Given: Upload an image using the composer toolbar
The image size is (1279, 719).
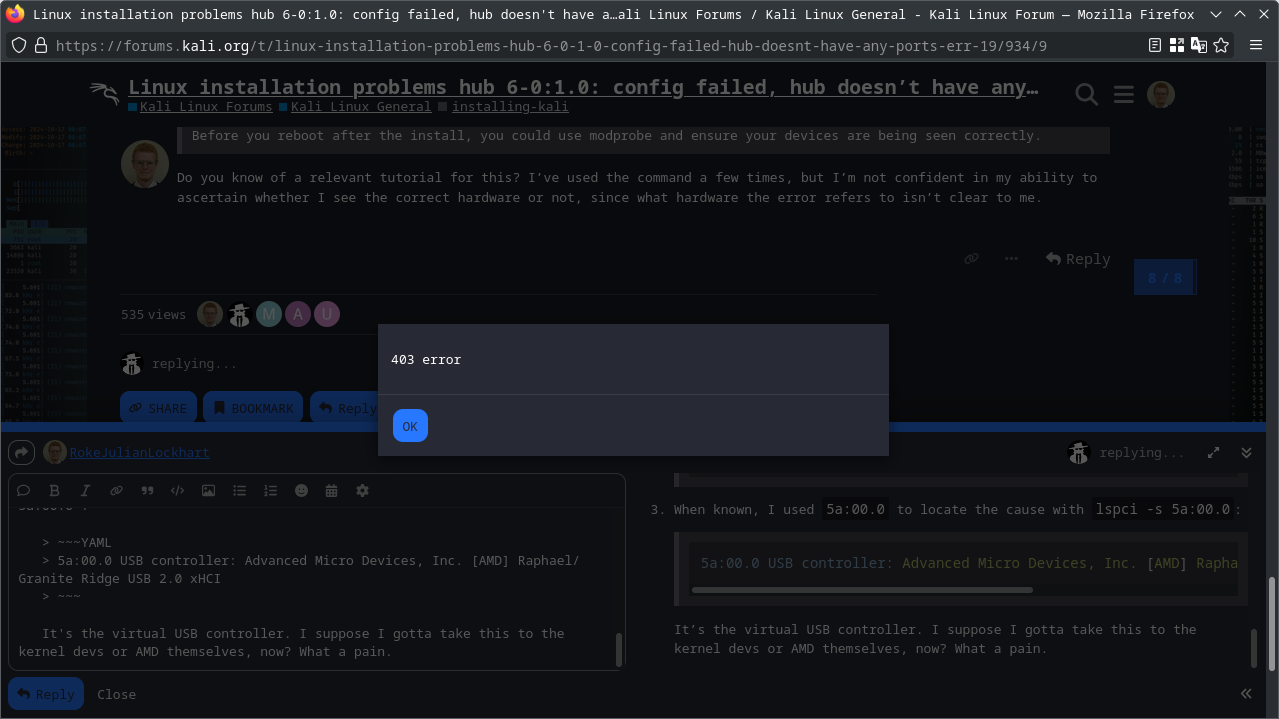Looking at the screenshot, I should (x=208, y=491).
